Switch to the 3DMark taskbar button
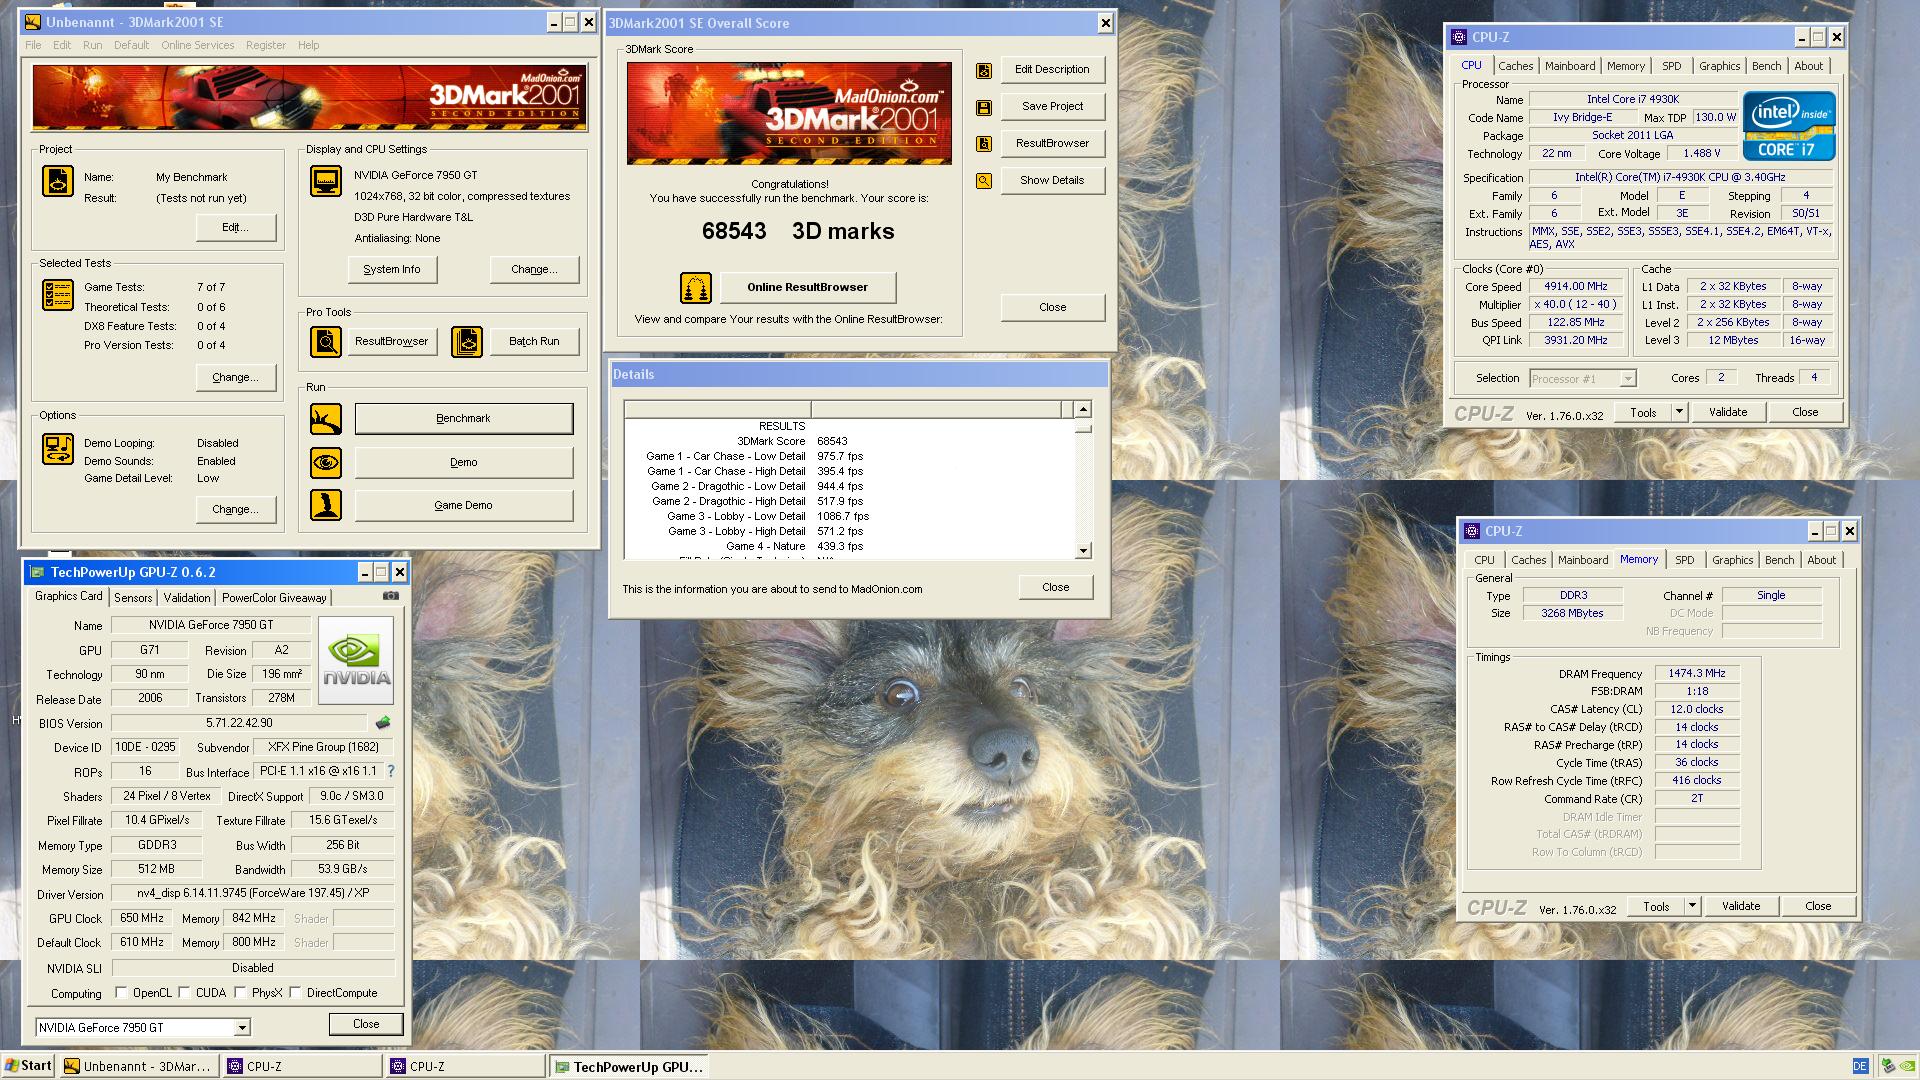This screenshot has height=1080, width=1920. (137, 1066)
